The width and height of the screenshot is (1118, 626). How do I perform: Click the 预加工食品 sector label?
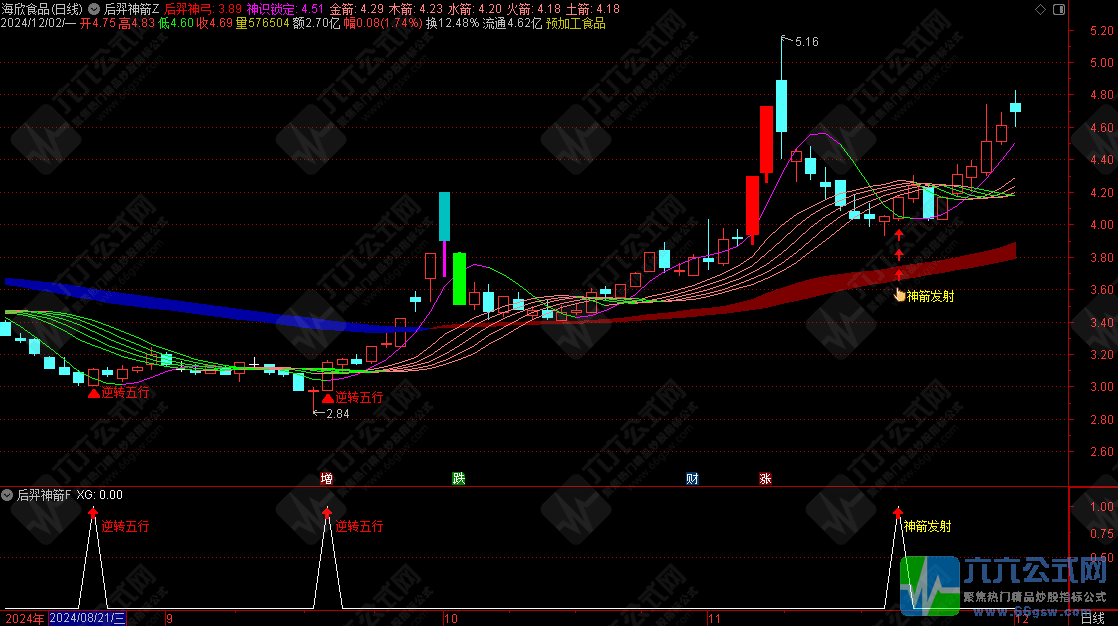[575, 22]
